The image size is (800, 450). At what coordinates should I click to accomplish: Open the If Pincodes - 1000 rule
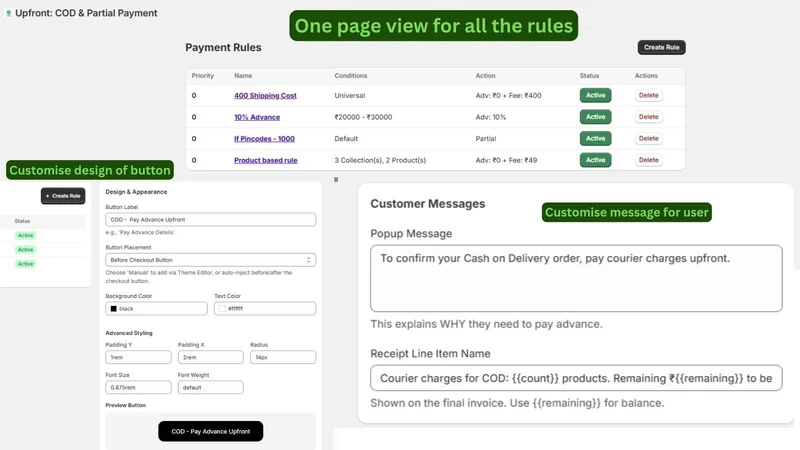pos(264,139)
